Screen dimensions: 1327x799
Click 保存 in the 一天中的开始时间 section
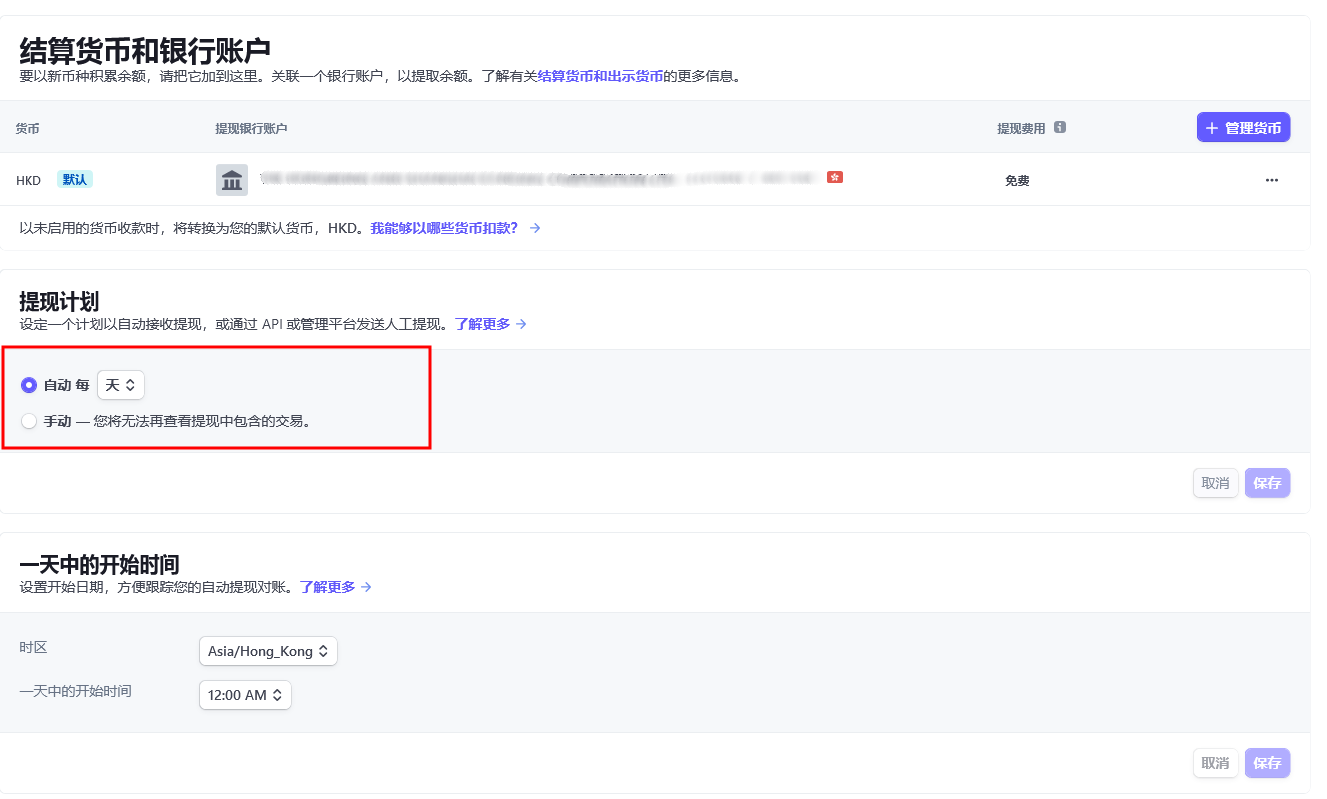click(x=1267, y=763)
